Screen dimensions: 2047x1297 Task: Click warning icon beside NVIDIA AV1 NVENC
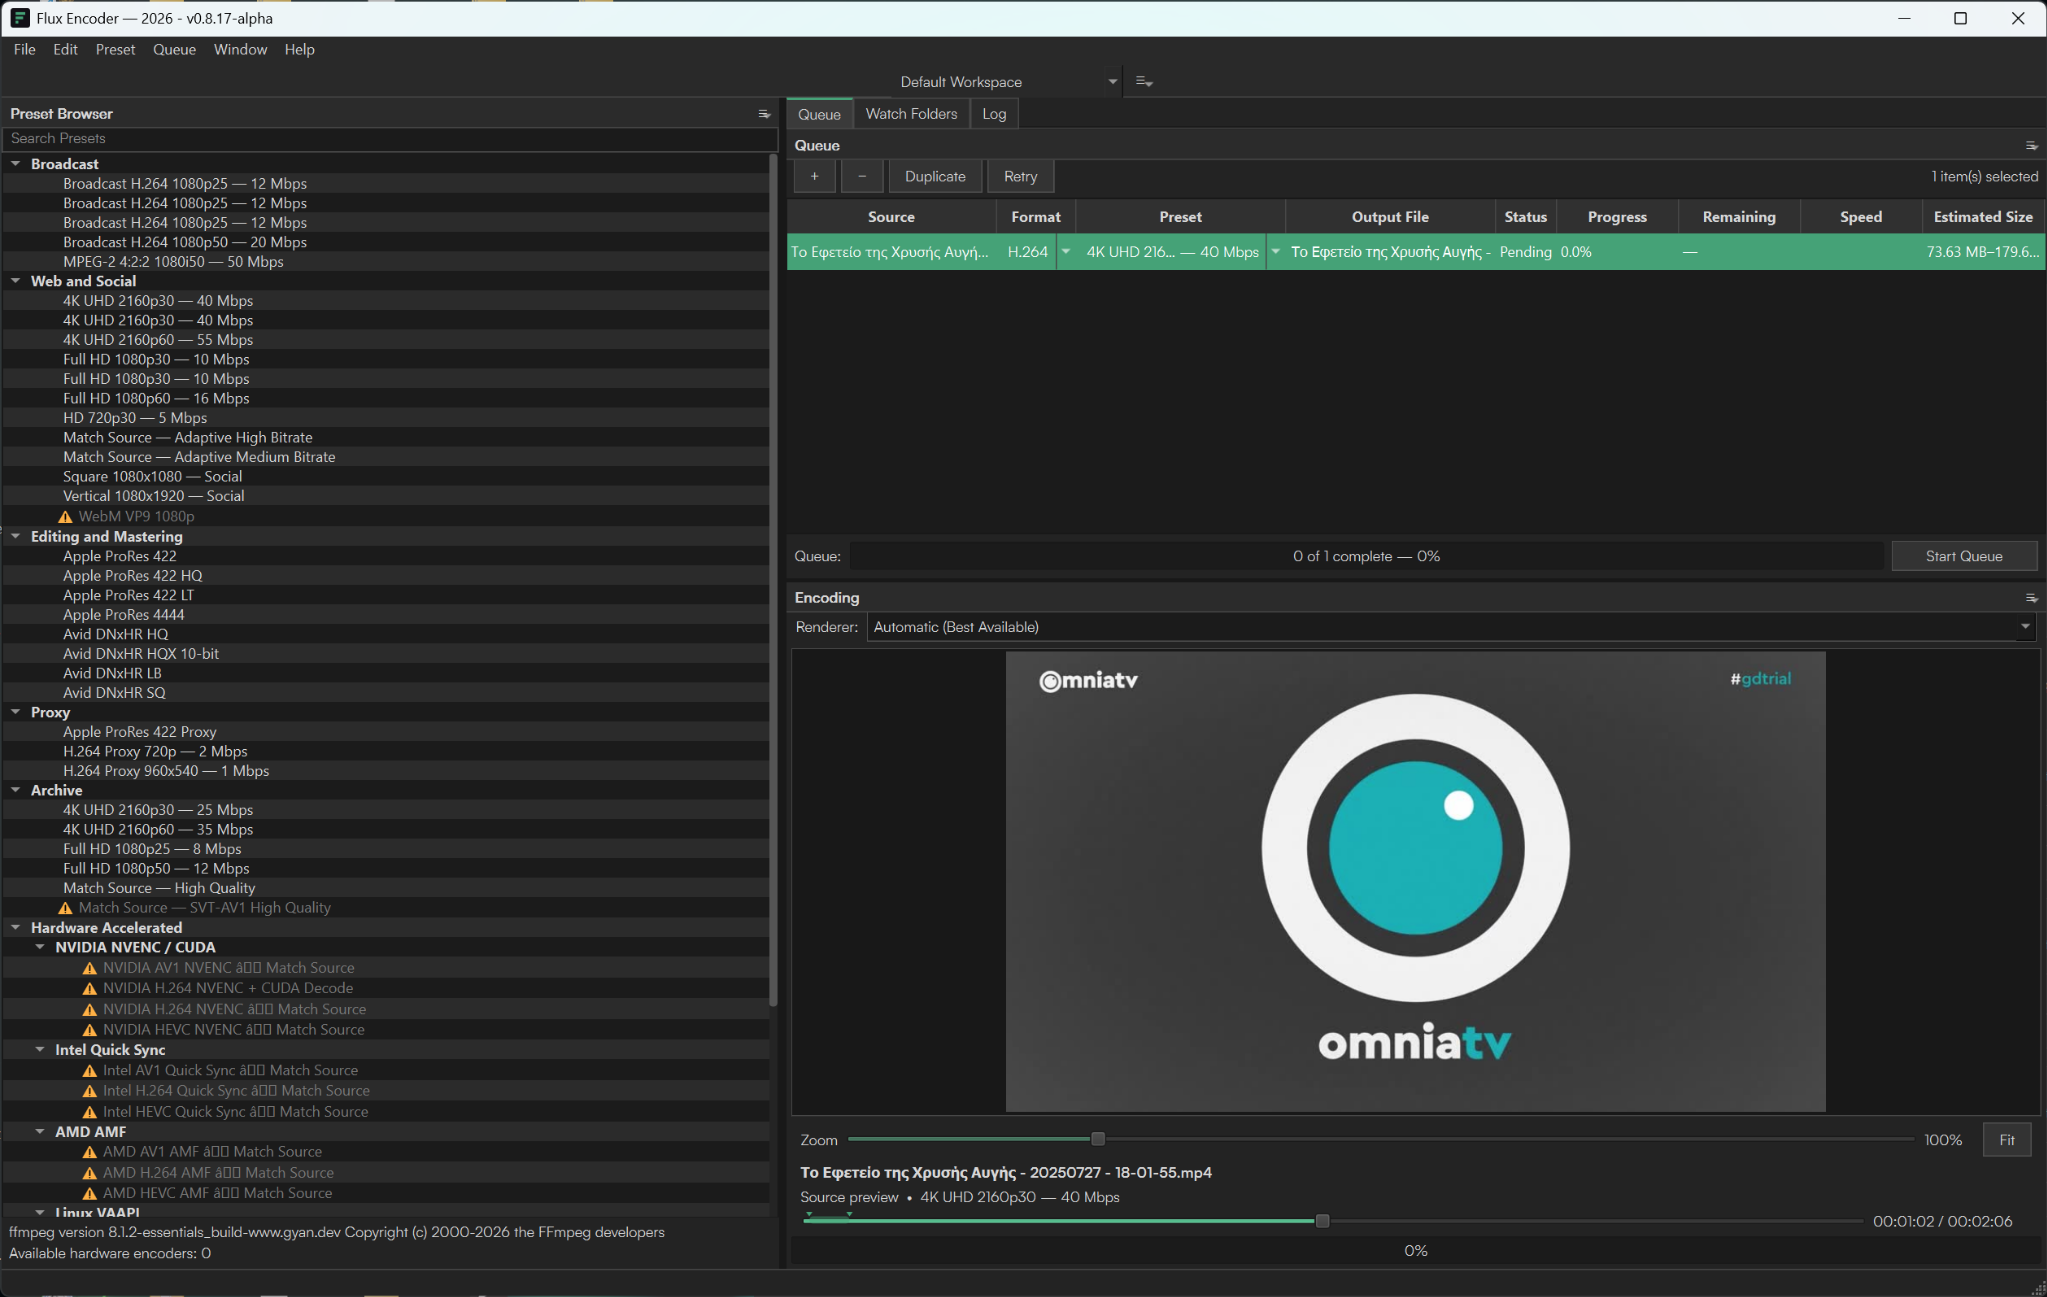[90, 968]
